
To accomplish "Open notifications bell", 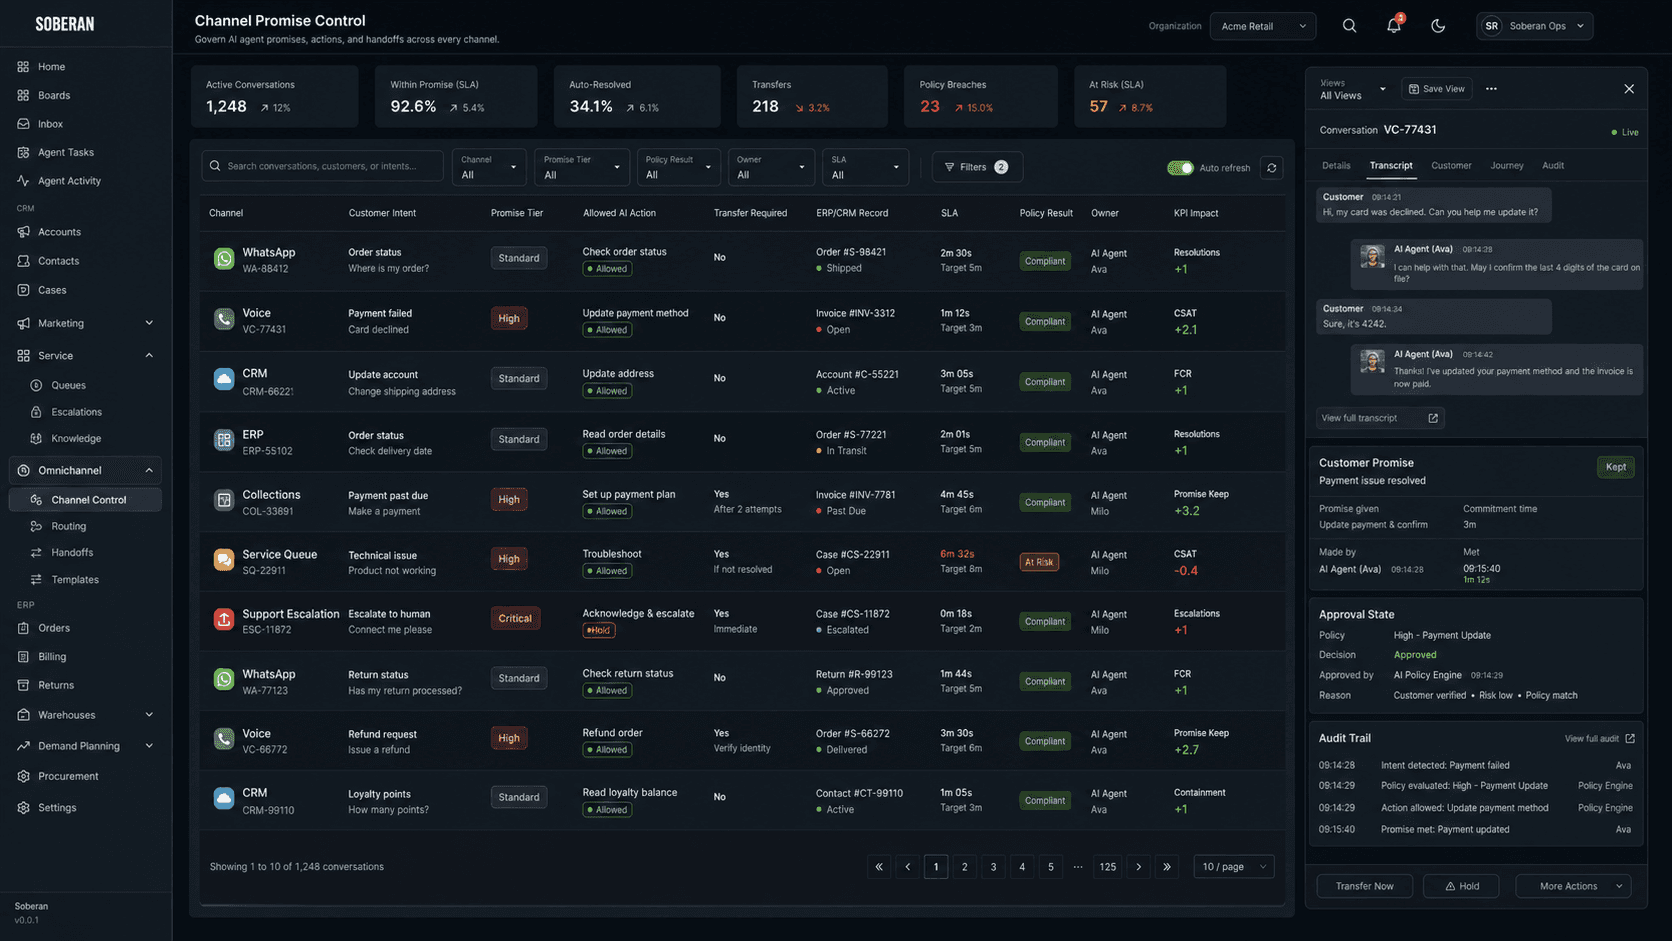I will pos(1393,26).
